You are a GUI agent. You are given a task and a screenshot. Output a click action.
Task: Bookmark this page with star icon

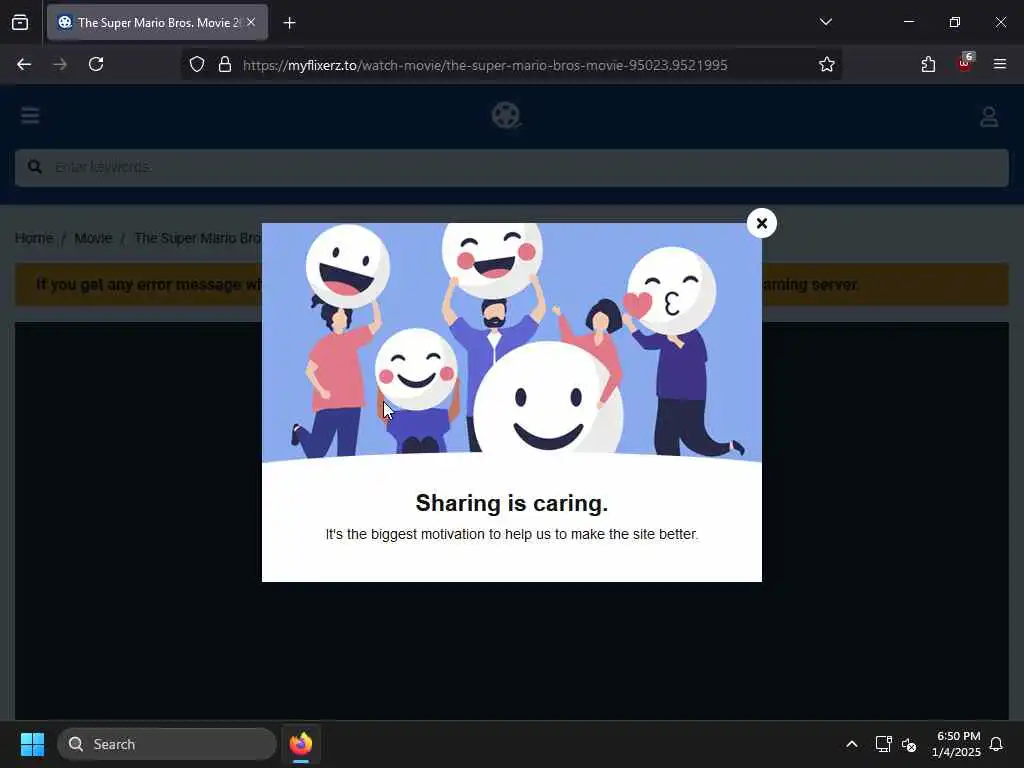click(x=826, y=64)
